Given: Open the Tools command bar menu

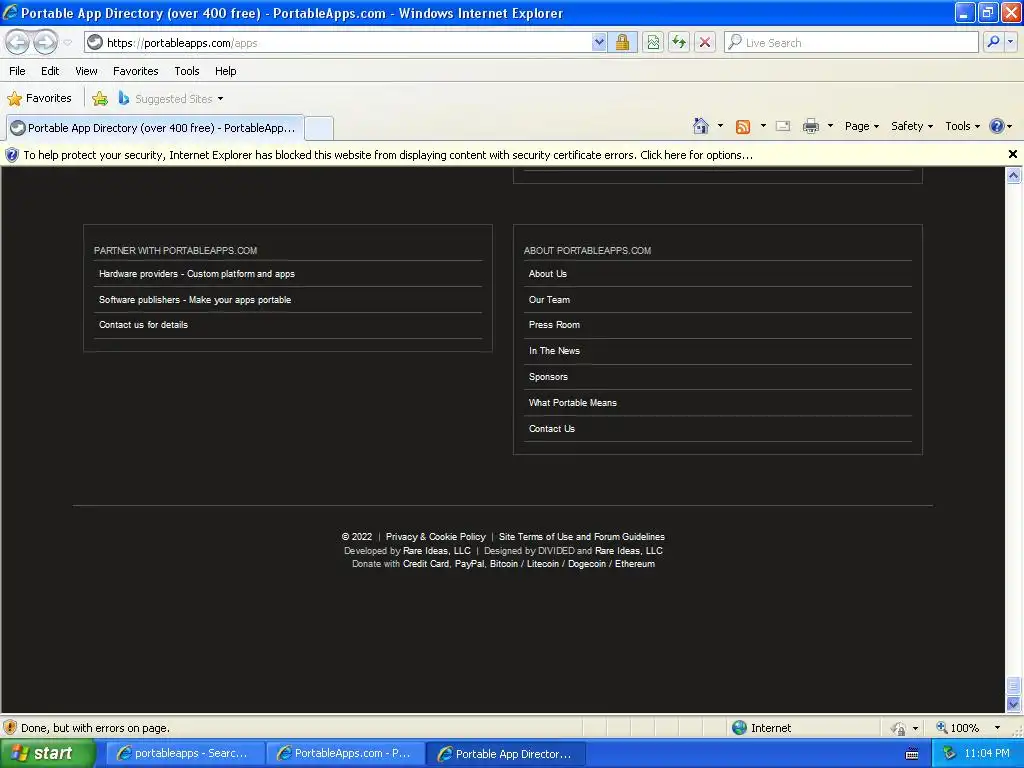Looking at the screenshot, I should pos(963,126).
